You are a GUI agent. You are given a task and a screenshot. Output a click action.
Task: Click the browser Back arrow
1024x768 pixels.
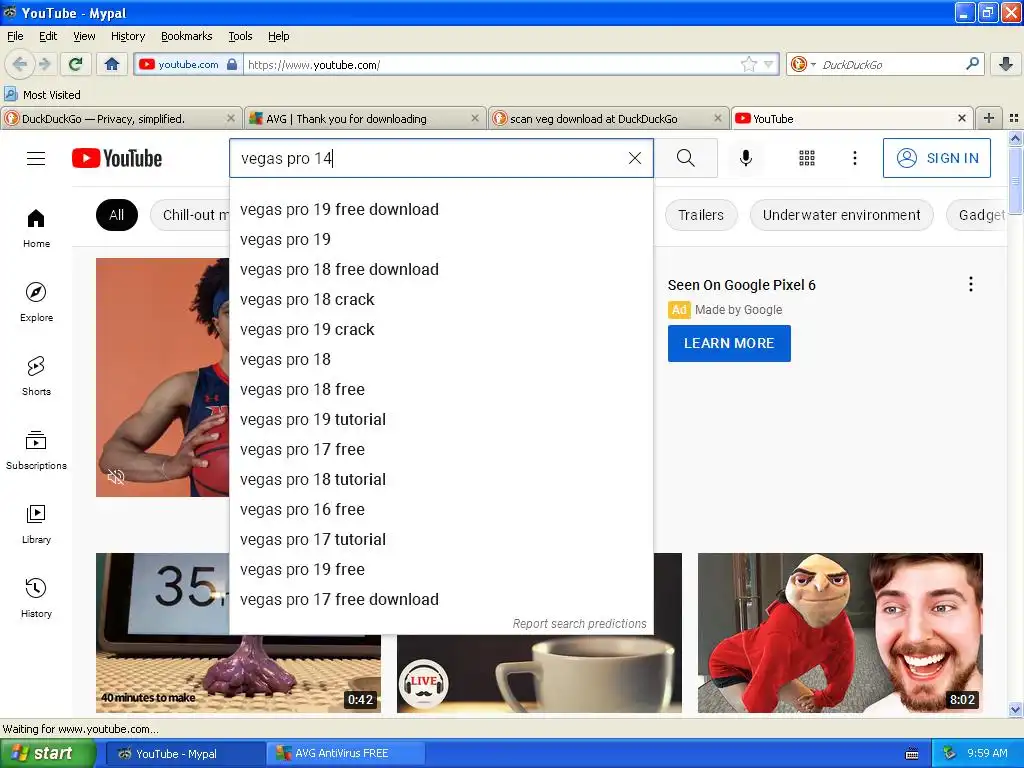click(x=19, y=64)
